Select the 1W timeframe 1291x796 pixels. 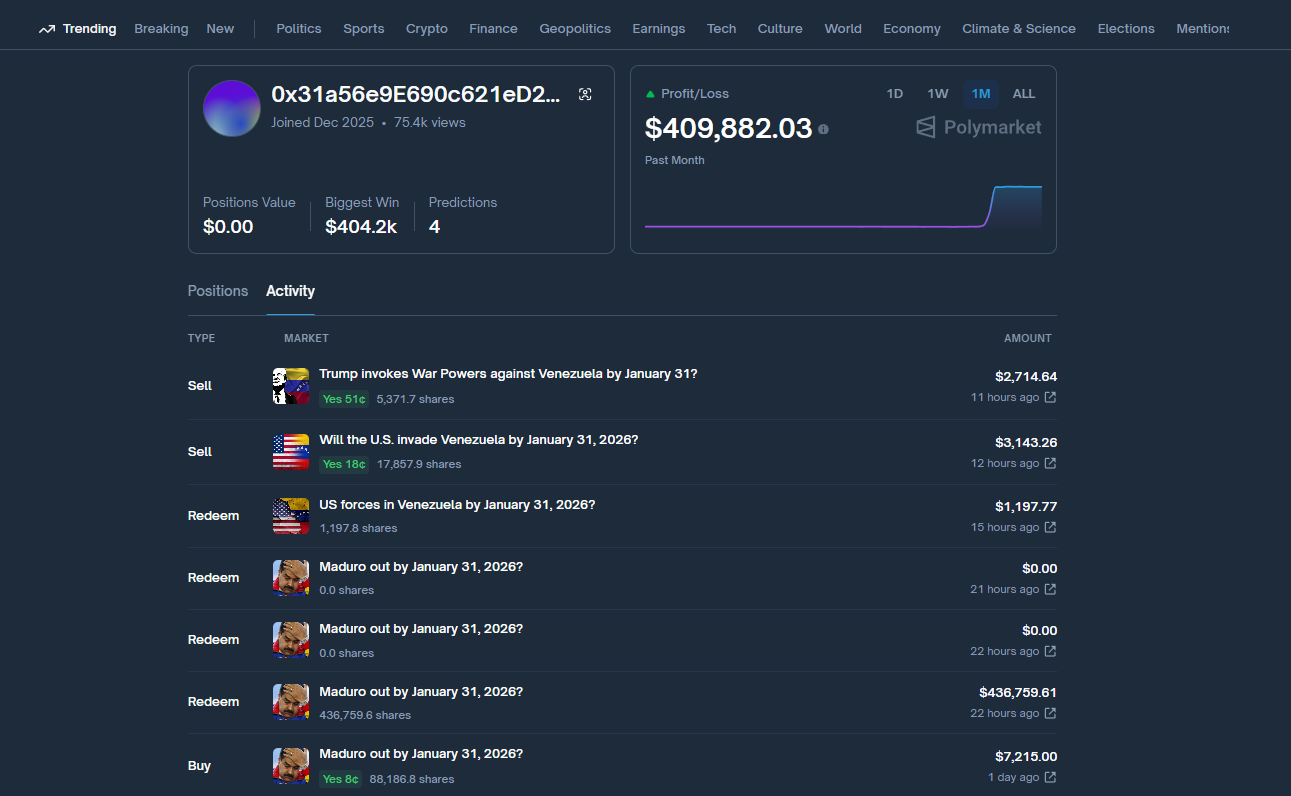937,93
